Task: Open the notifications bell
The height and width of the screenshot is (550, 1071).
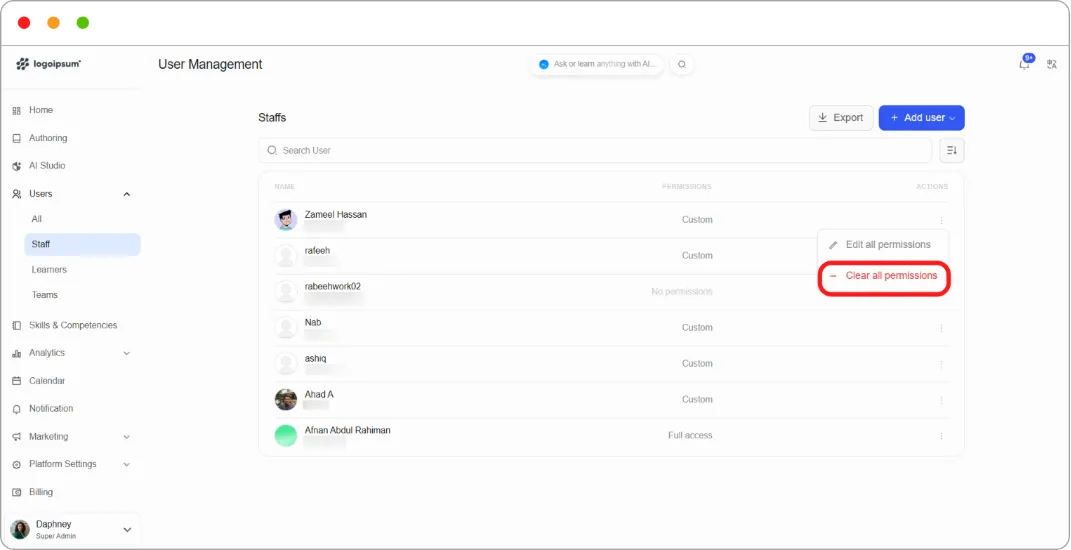Action: (1024, 64)
